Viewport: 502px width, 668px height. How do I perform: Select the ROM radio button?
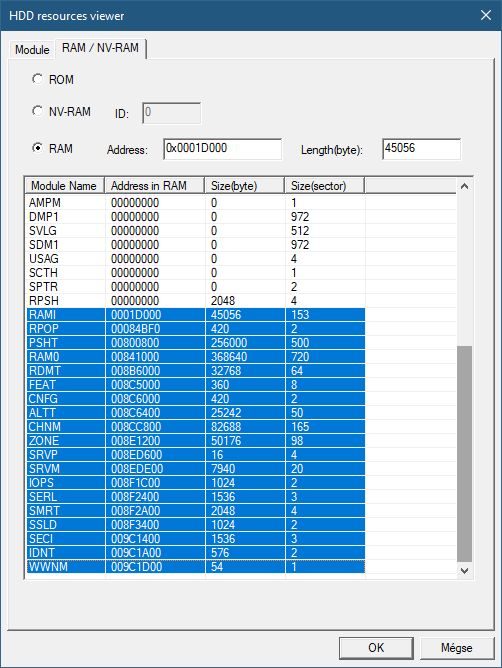click(38, 79)
